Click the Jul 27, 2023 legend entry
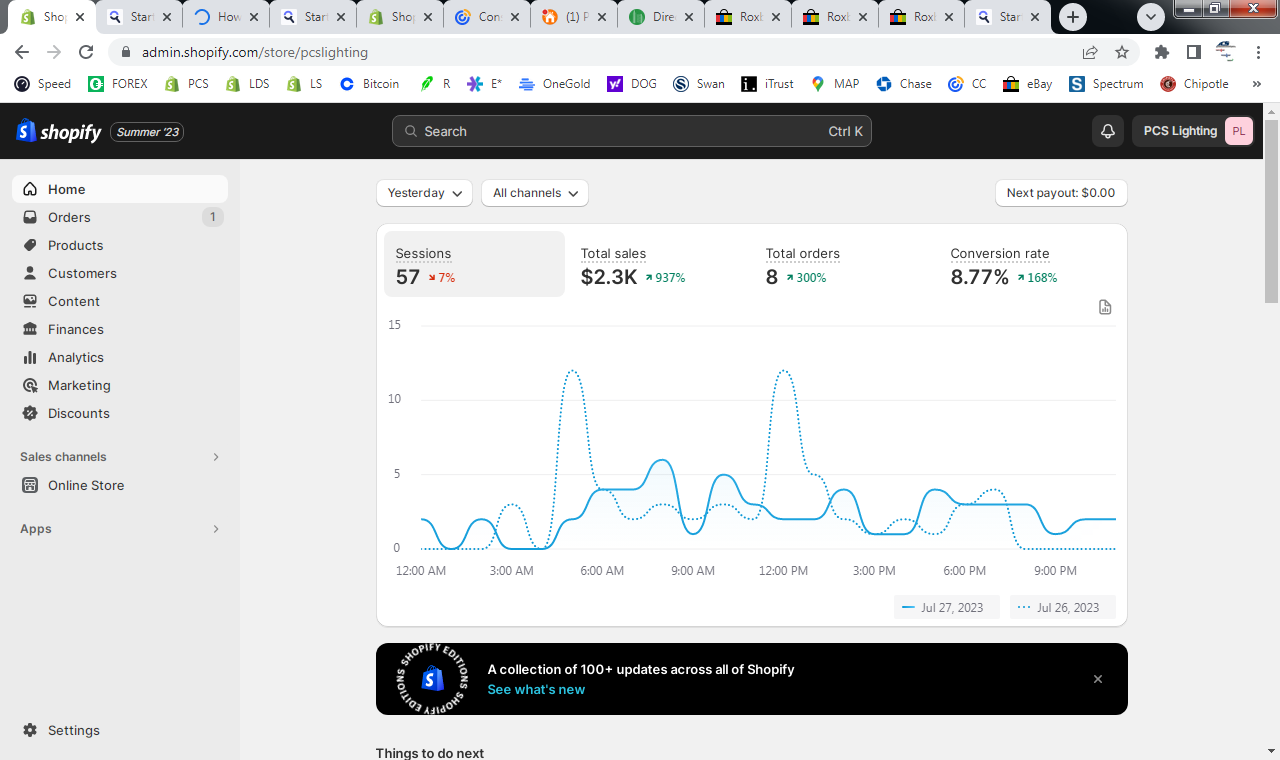The height and width of the screenshot is (760, 1280). tap(945, 607)
